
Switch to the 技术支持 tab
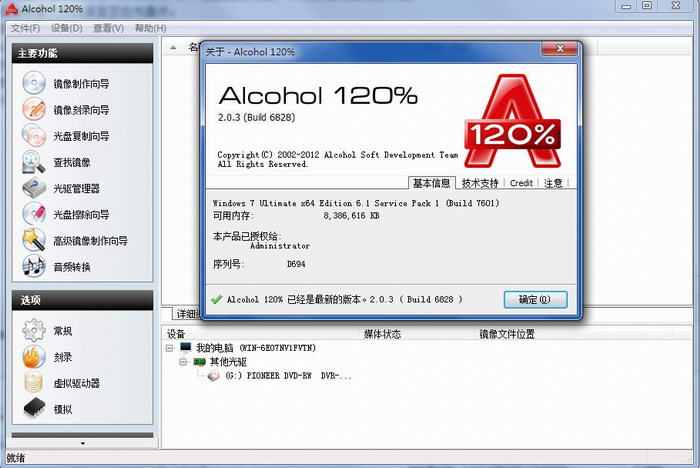tap(480, 183)
